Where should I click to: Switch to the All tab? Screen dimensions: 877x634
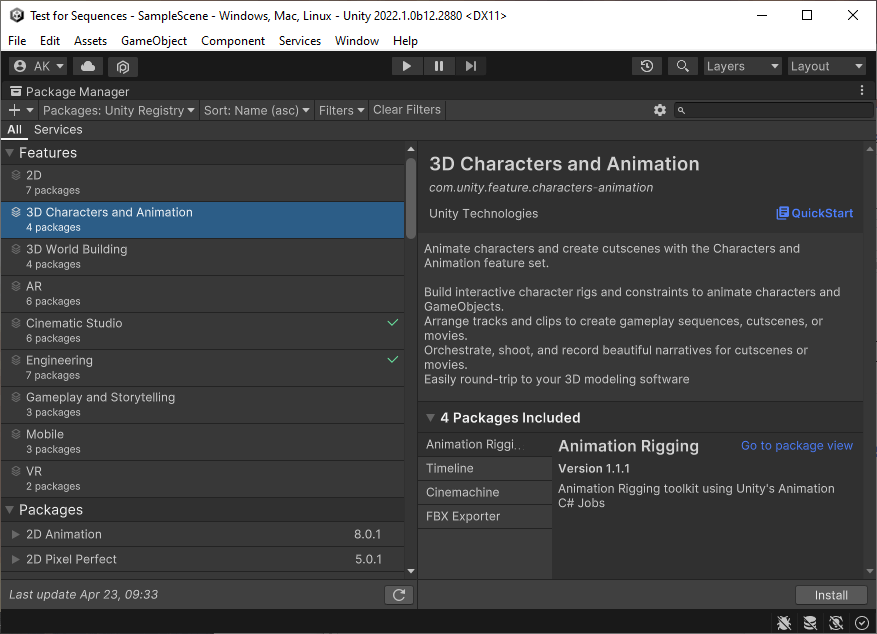(x=15, y=130)
